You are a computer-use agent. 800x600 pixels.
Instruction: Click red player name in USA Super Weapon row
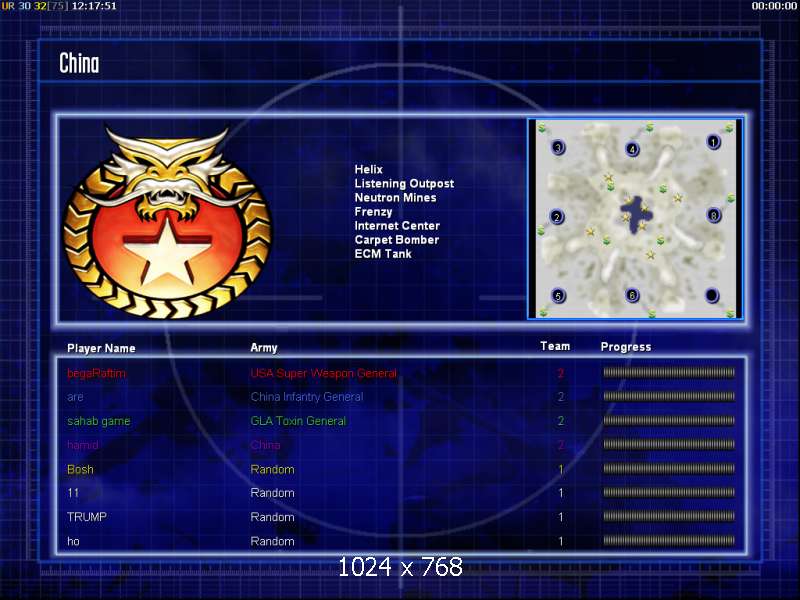(x=96, y=373)
